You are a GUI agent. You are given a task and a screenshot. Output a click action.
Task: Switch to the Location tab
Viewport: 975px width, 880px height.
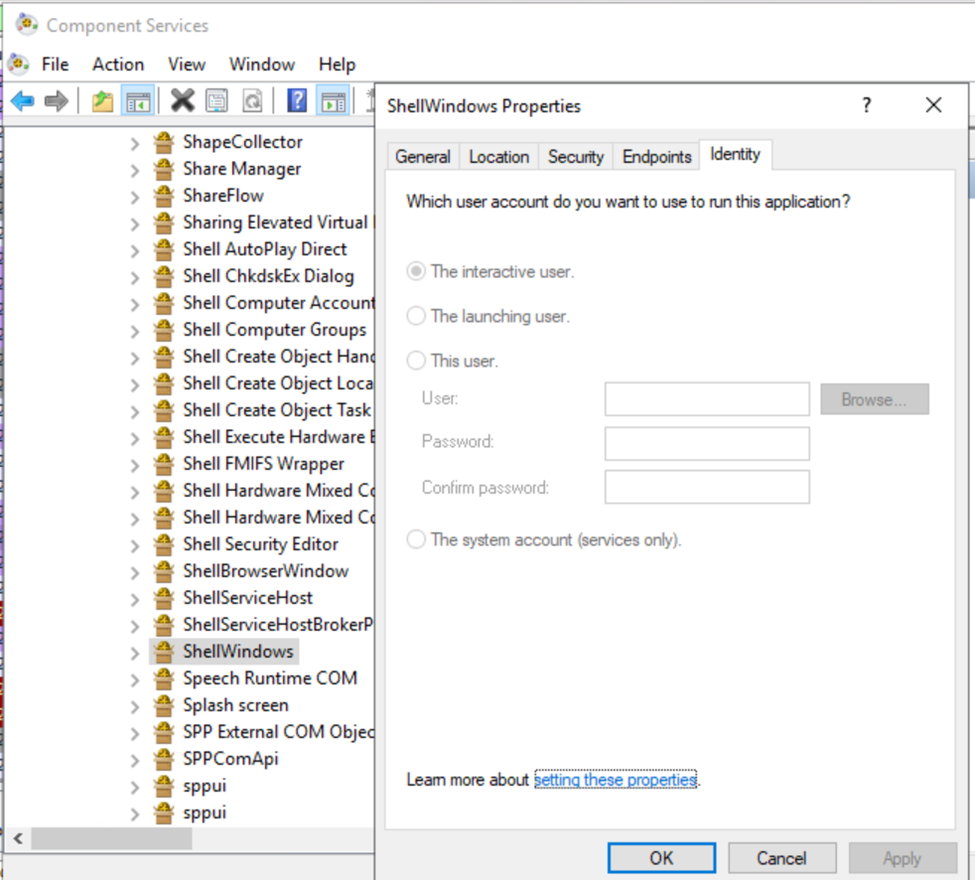click(499, 157)
